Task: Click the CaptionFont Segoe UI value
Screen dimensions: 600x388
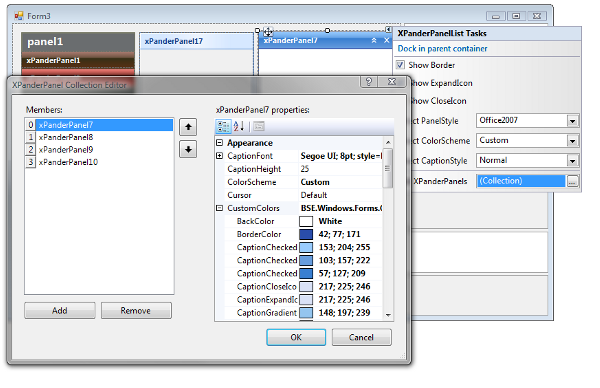Action: pyautogui.click(x=341, y=156)
